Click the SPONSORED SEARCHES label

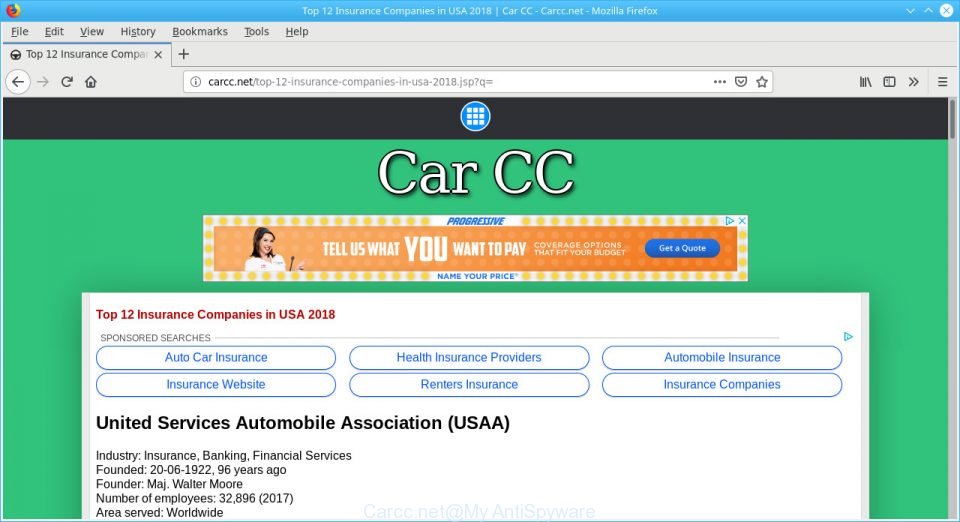(x=156, y=338)
